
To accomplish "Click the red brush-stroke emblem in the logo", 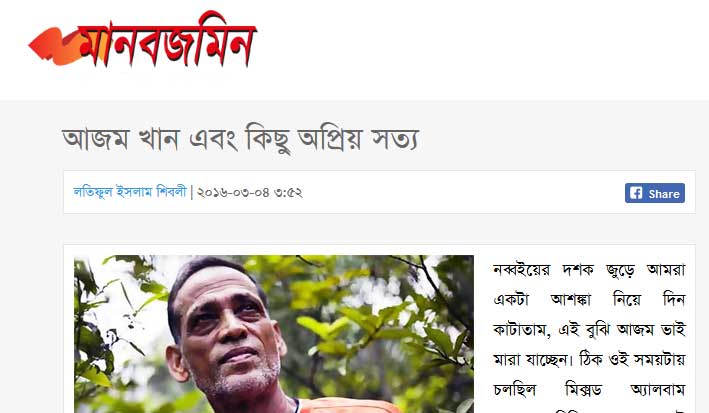I will (55, 46).
